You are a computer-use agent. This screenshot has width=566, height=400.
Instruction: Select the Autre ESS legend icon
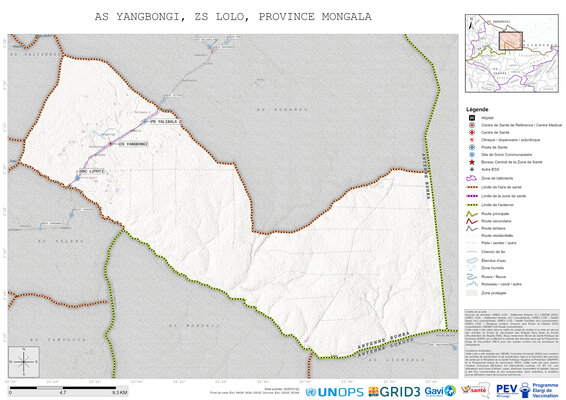coord(471,169)
